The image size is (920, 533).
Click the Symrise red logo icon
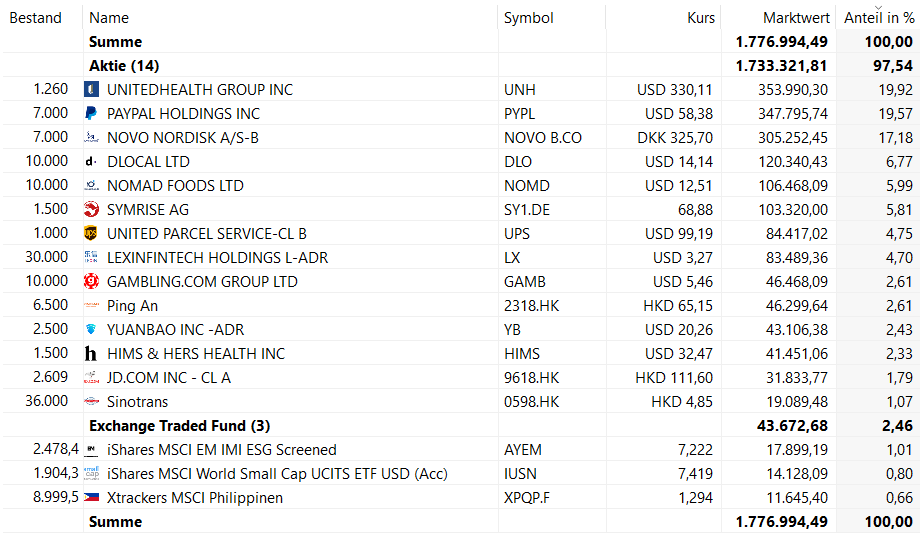(91, 210)
